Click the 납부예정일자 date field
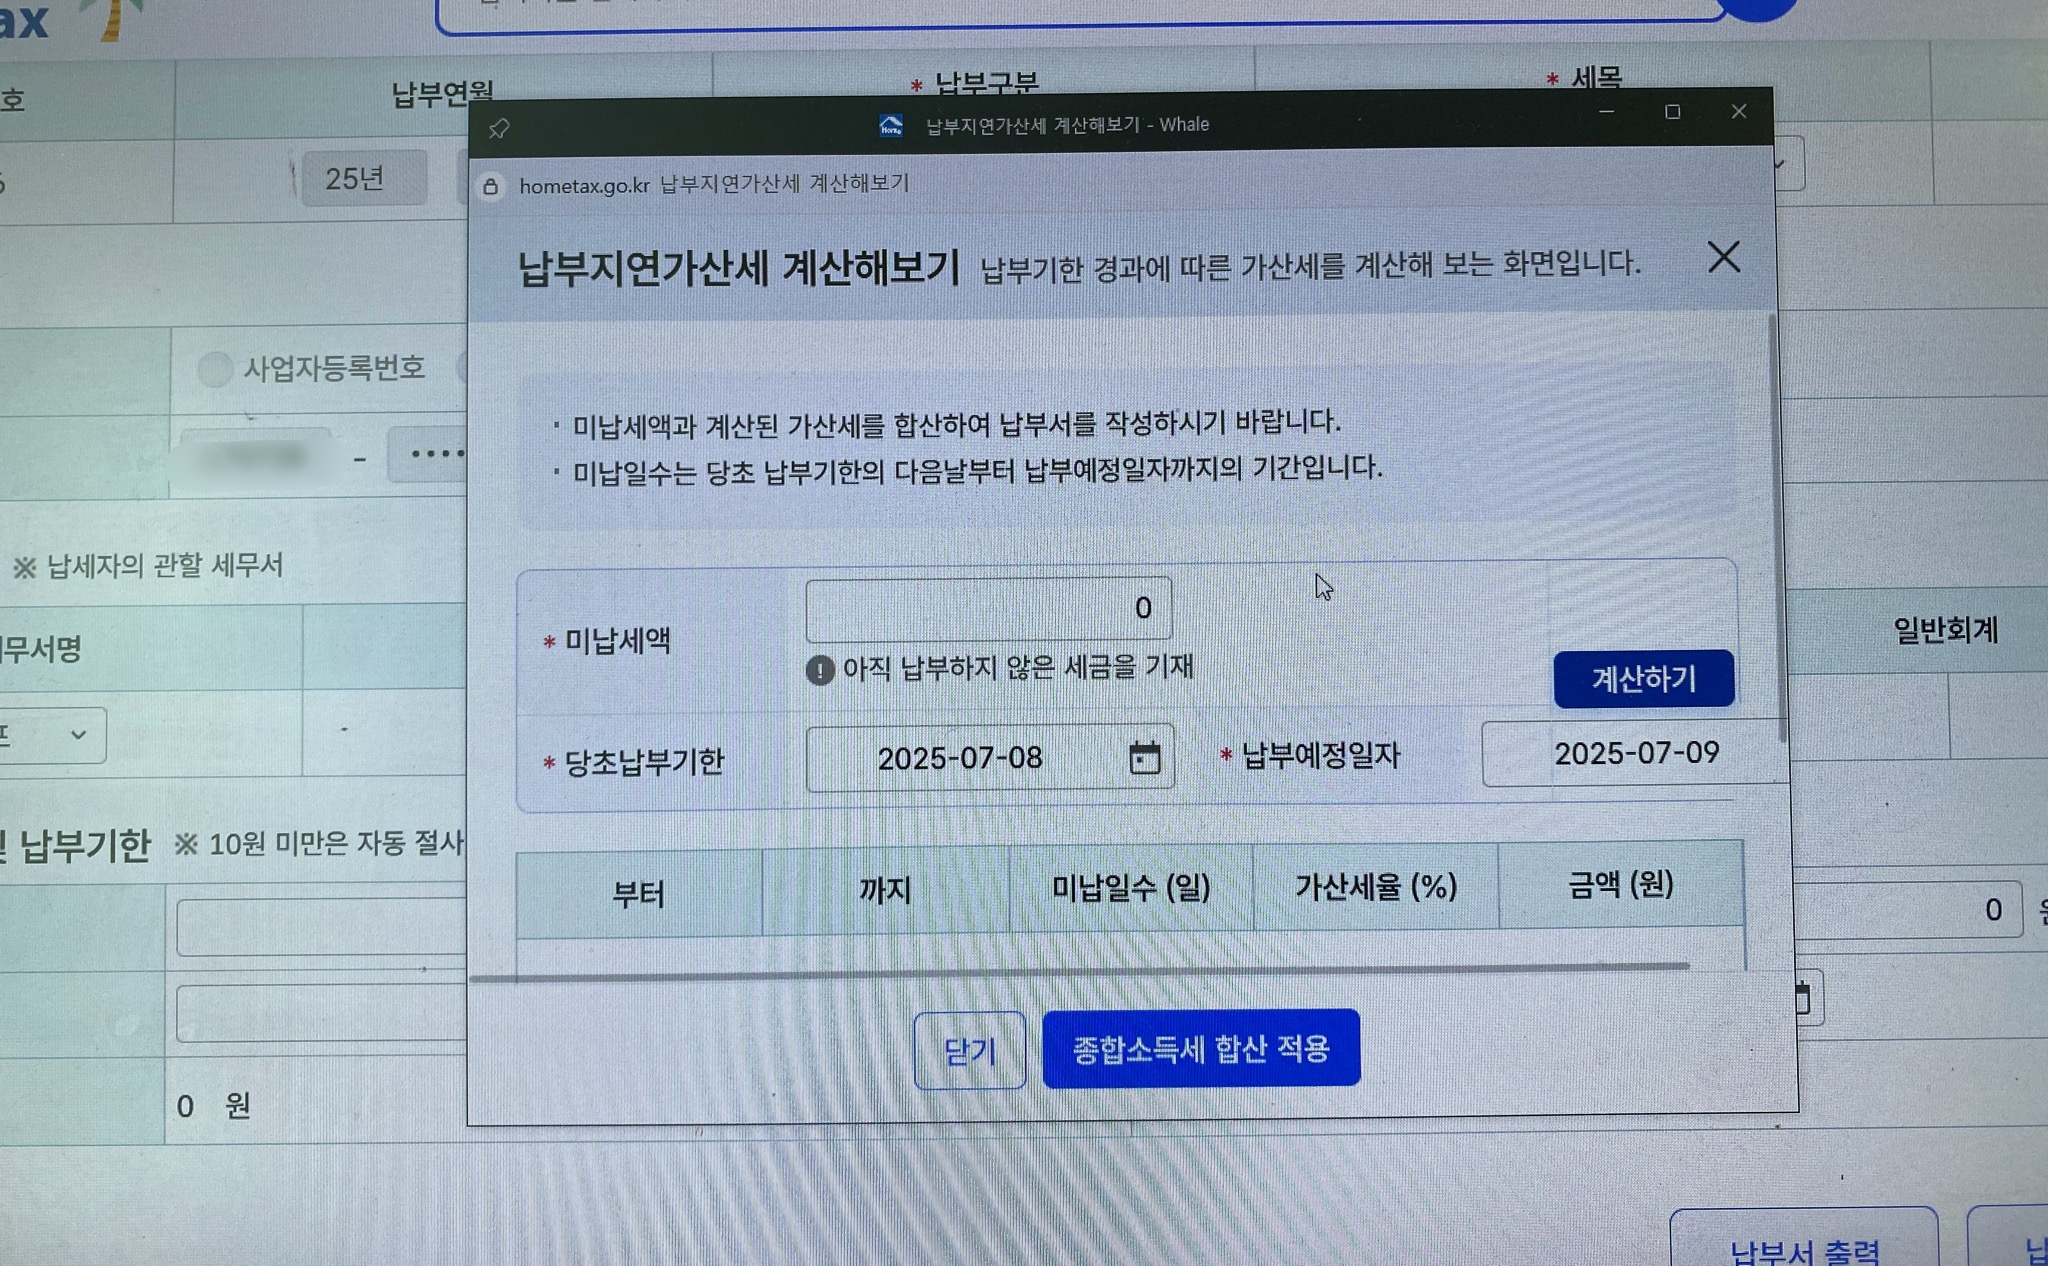Viewport: 2048px width, 1266px height. click(x=1634, y=754)
